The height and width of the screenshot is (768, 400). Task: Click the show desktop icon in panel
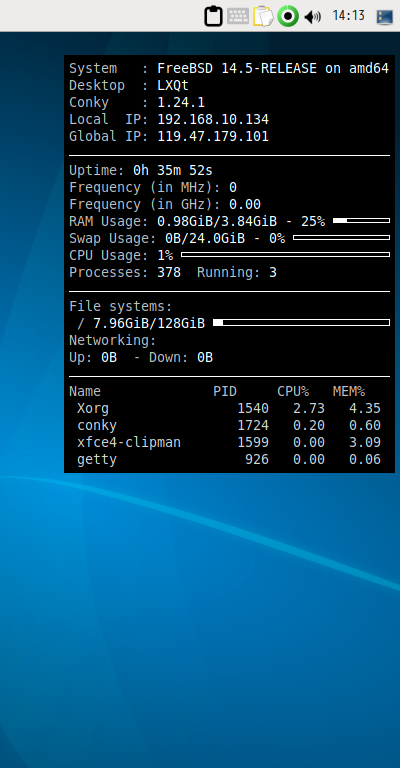pos(385,17)
